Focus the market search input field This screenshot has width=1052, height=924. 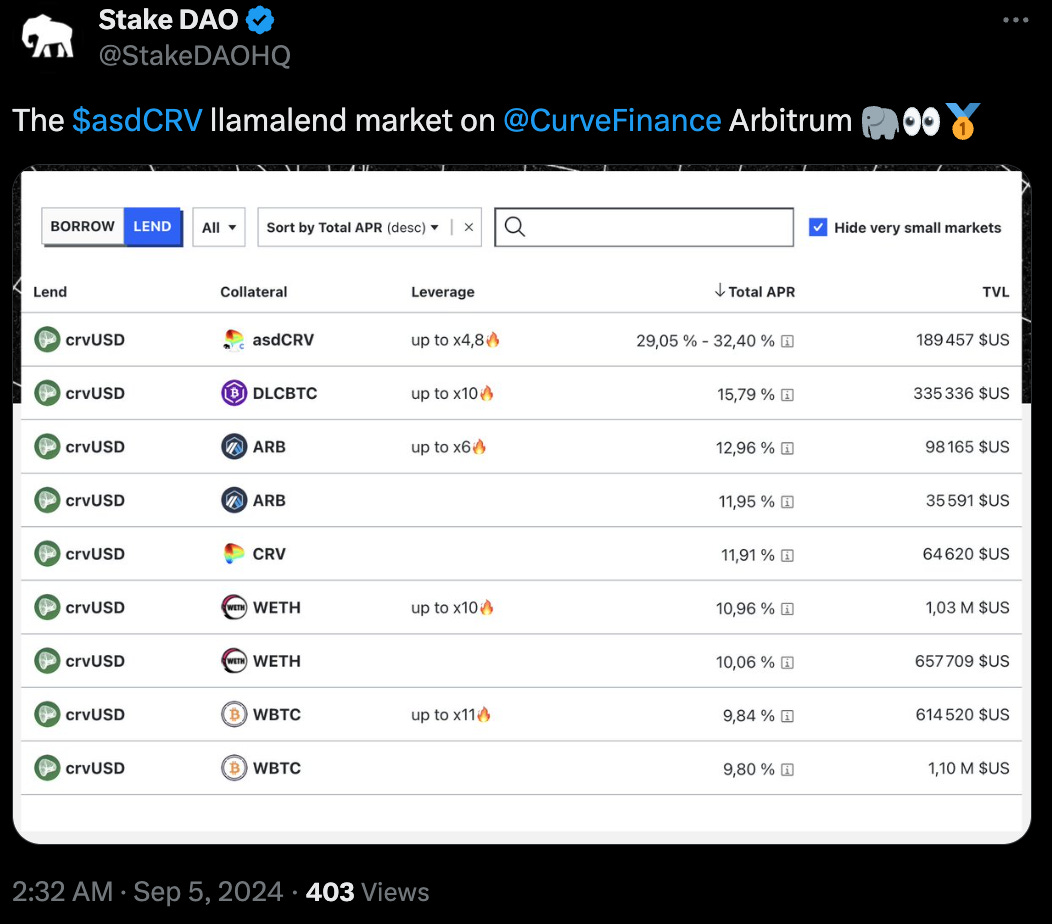[x=644, y=227]
